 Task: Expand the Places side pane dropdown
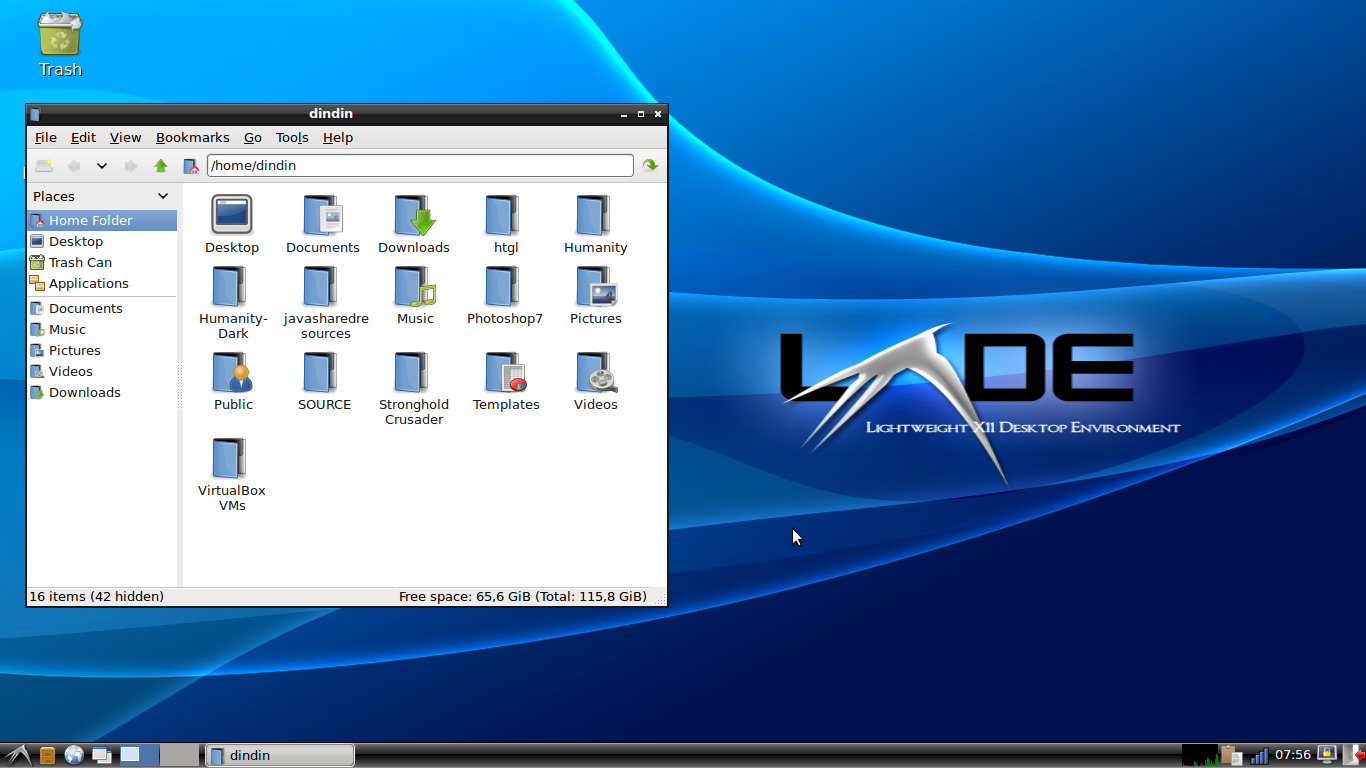click(x=163, y=196)
